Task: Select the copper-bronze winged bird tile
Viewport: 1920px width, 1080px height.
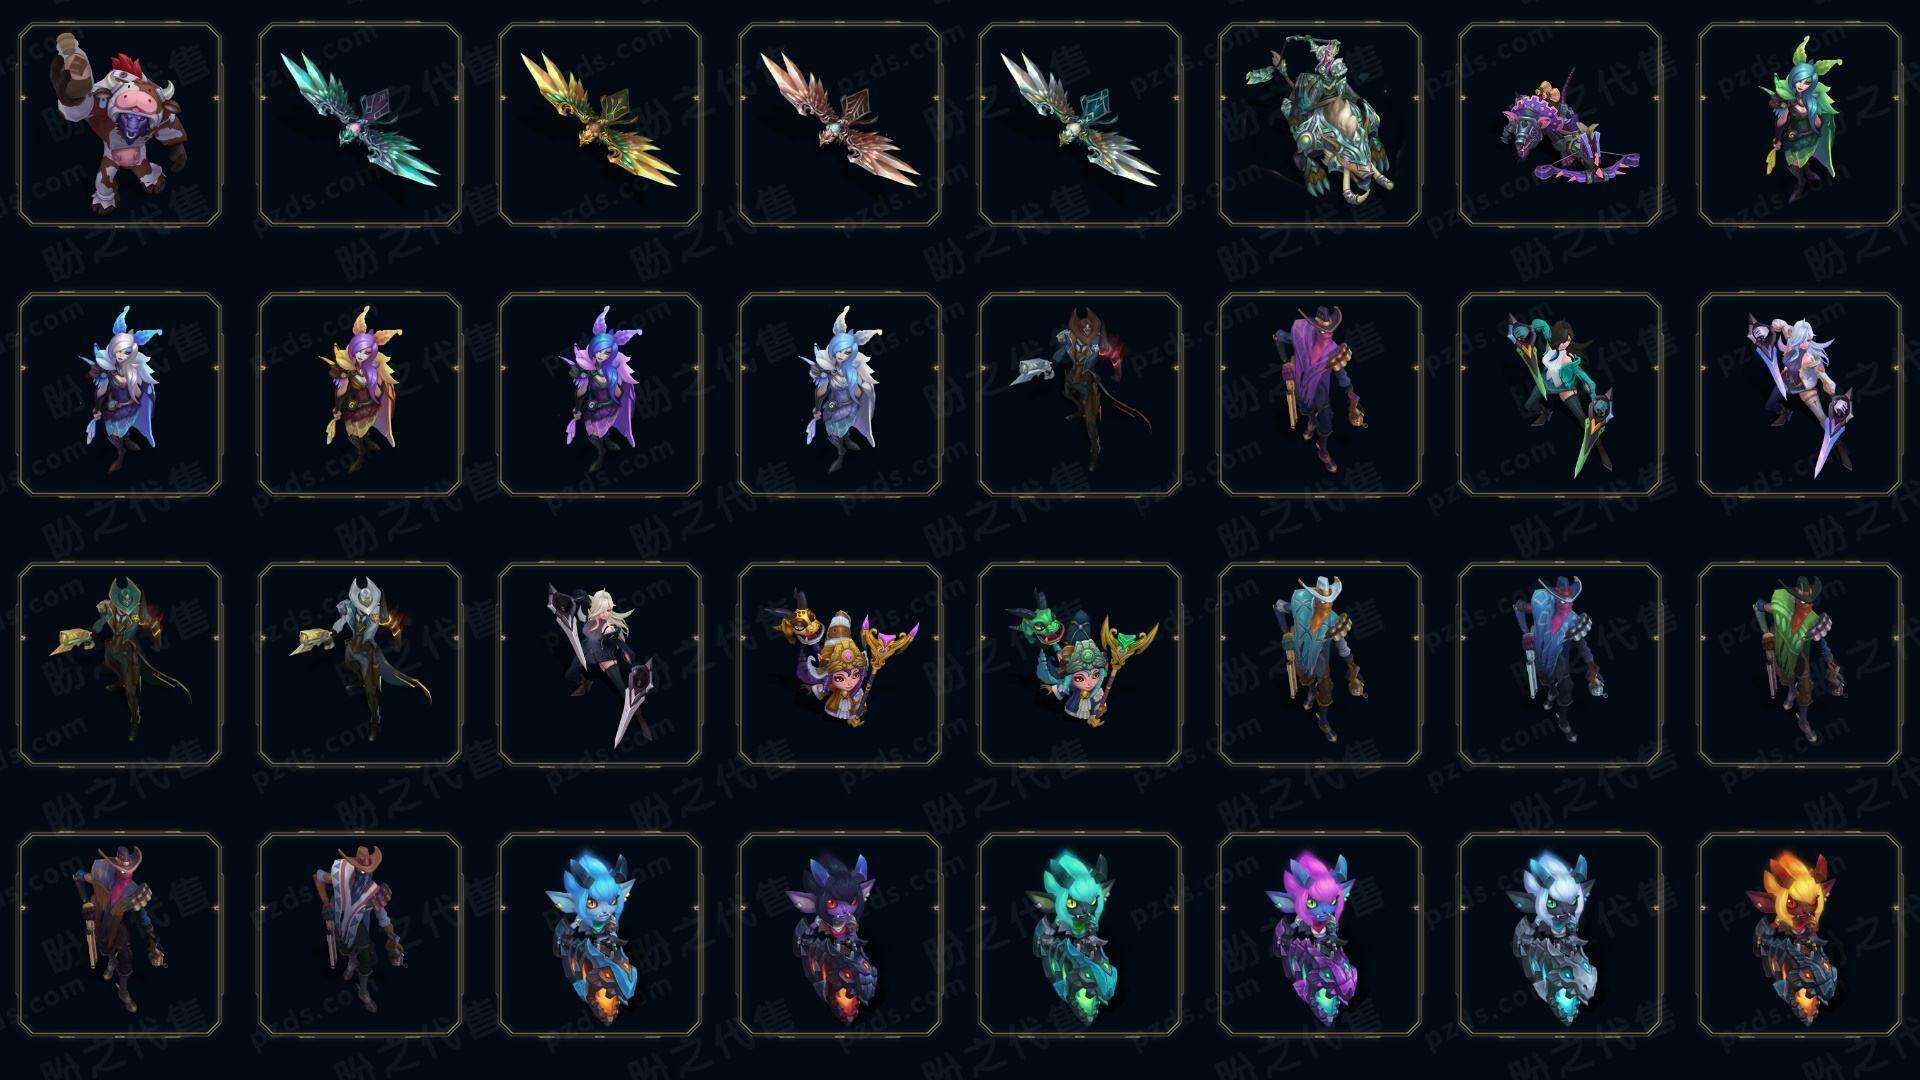Action: click(840, 125)
